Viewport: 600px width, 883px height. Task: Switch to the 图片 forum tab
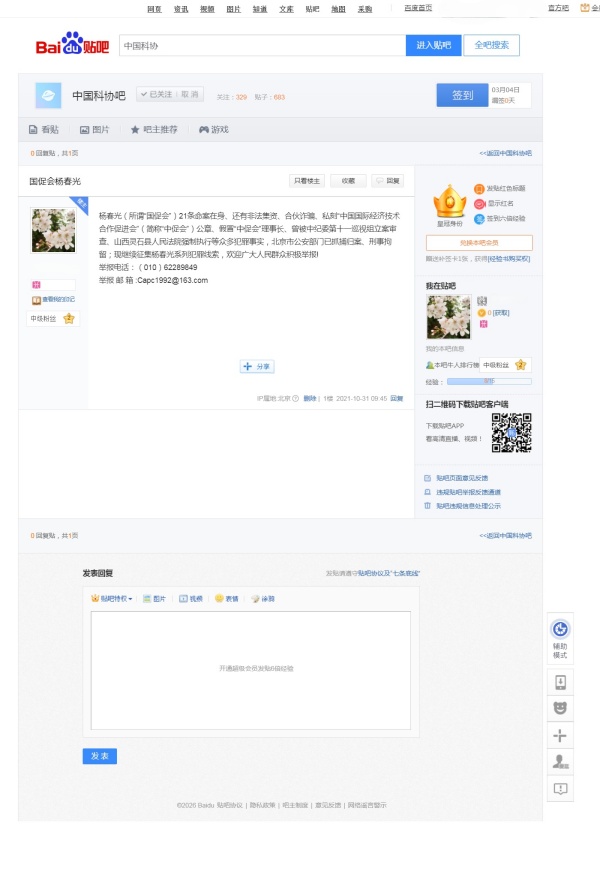click(x=95, y=130)
